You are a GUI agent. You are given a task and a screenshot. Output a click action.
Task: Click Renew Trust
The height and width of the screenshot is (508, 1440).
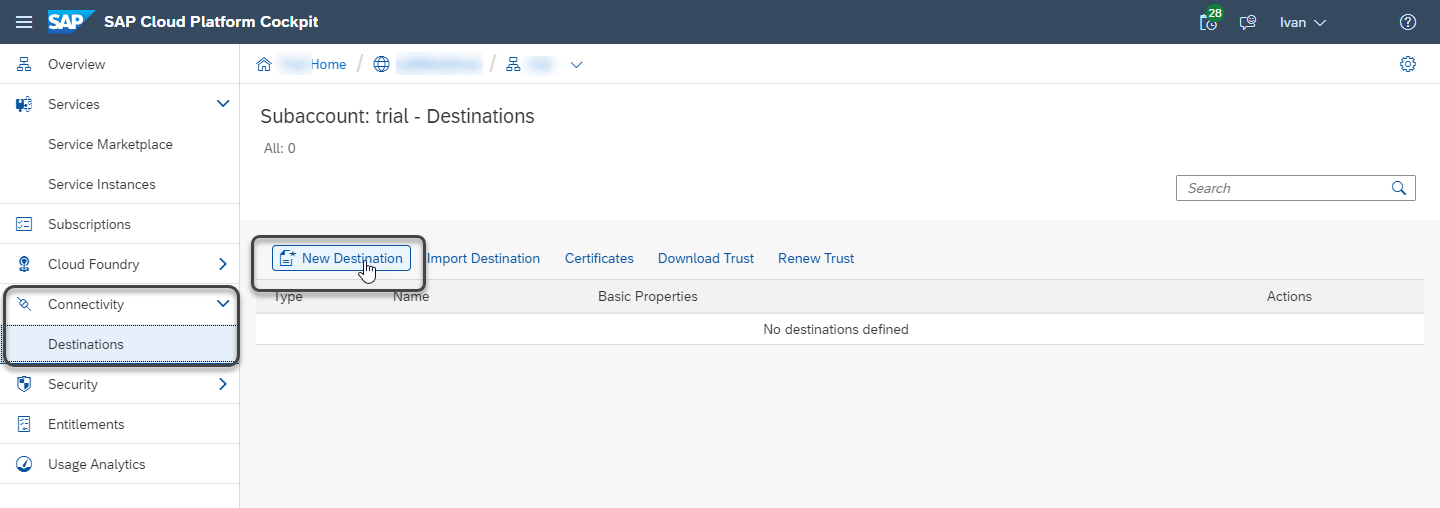(x=816, y=258)
